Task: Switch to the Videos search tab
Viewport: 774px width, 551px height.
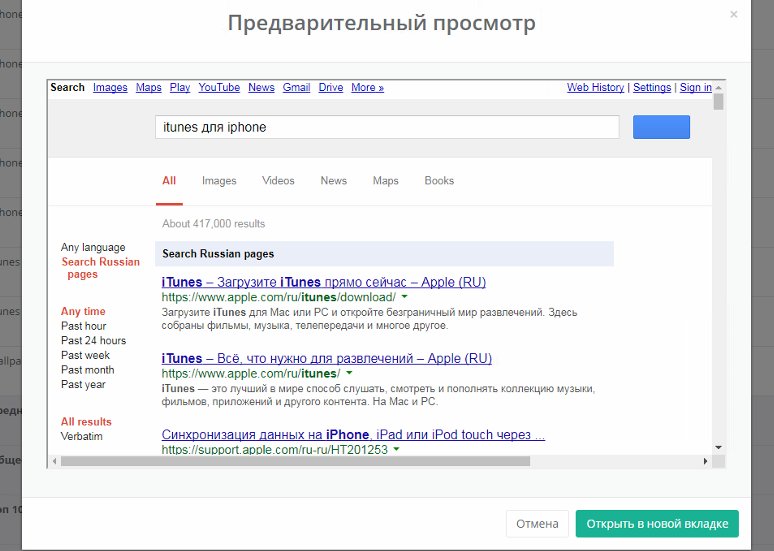Action: 278,181
